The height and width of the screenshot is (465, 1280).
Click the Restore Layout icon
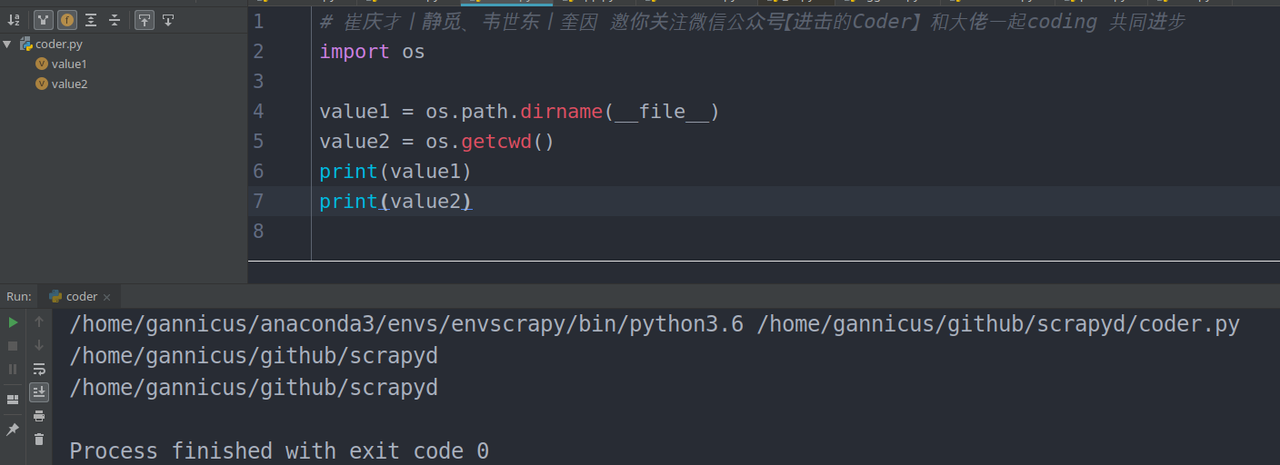[13, 399]
